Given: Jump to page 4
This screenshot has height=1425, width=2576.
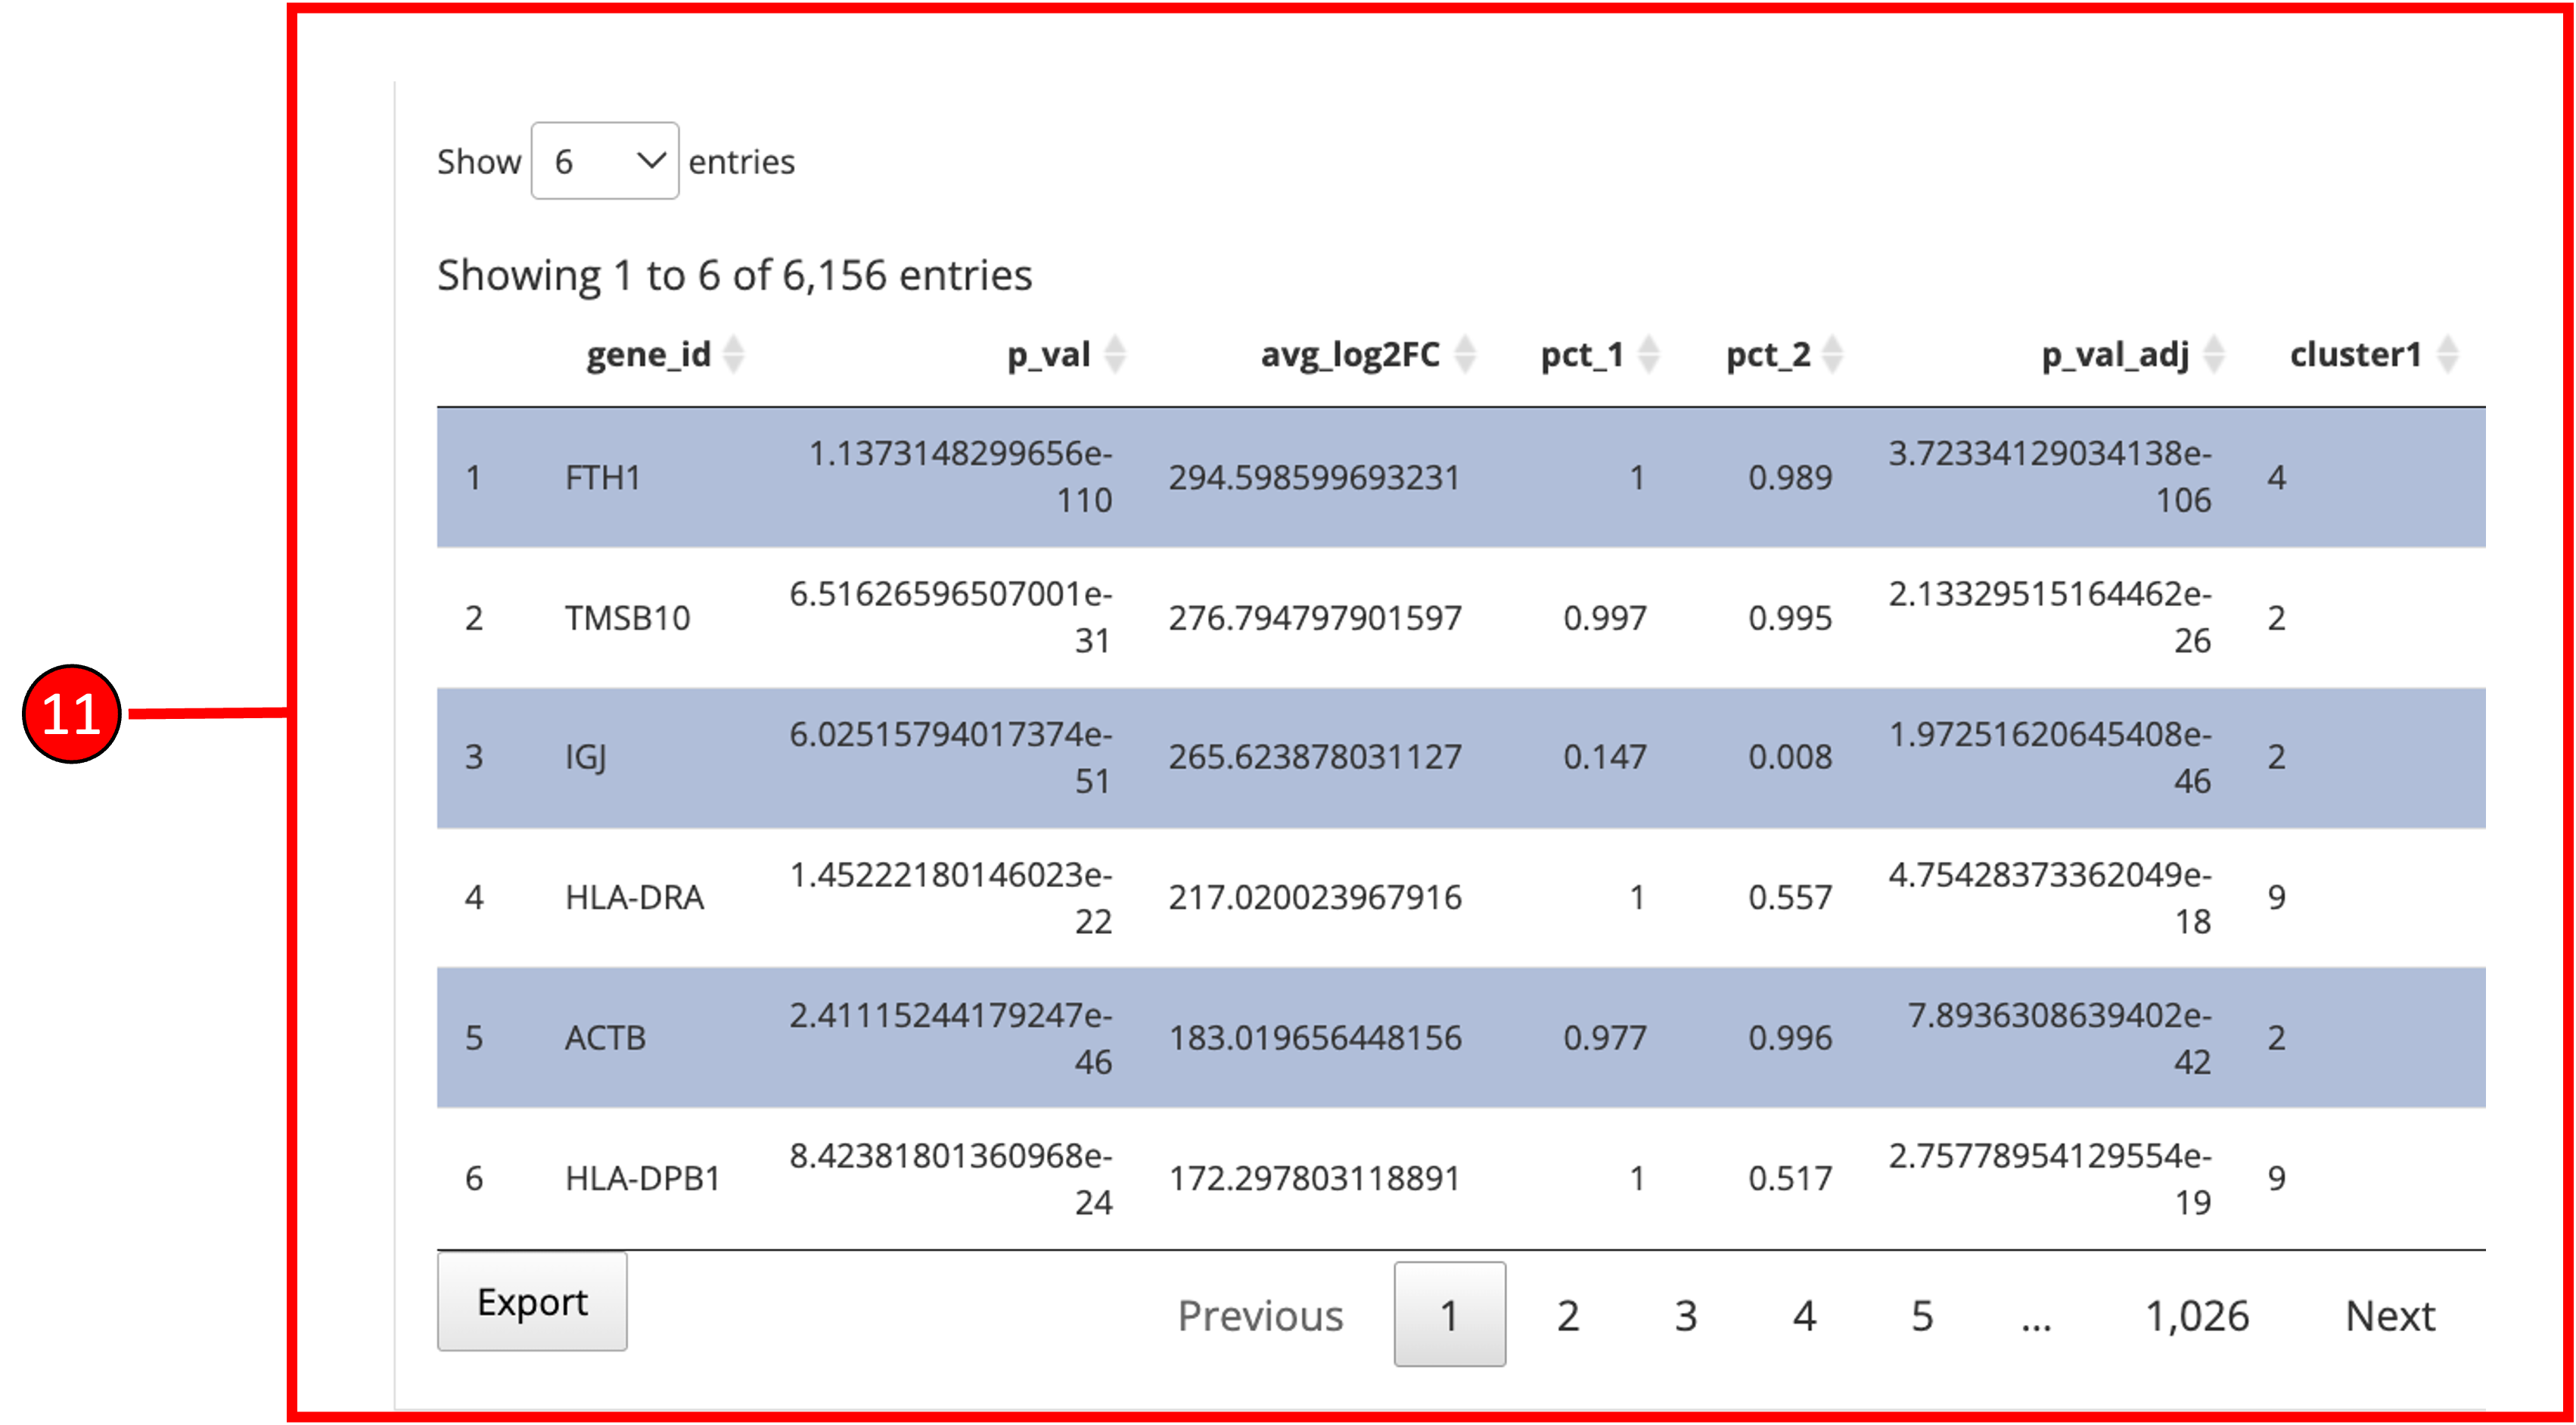Looking at the screenshot, I should point(1803,1315).
